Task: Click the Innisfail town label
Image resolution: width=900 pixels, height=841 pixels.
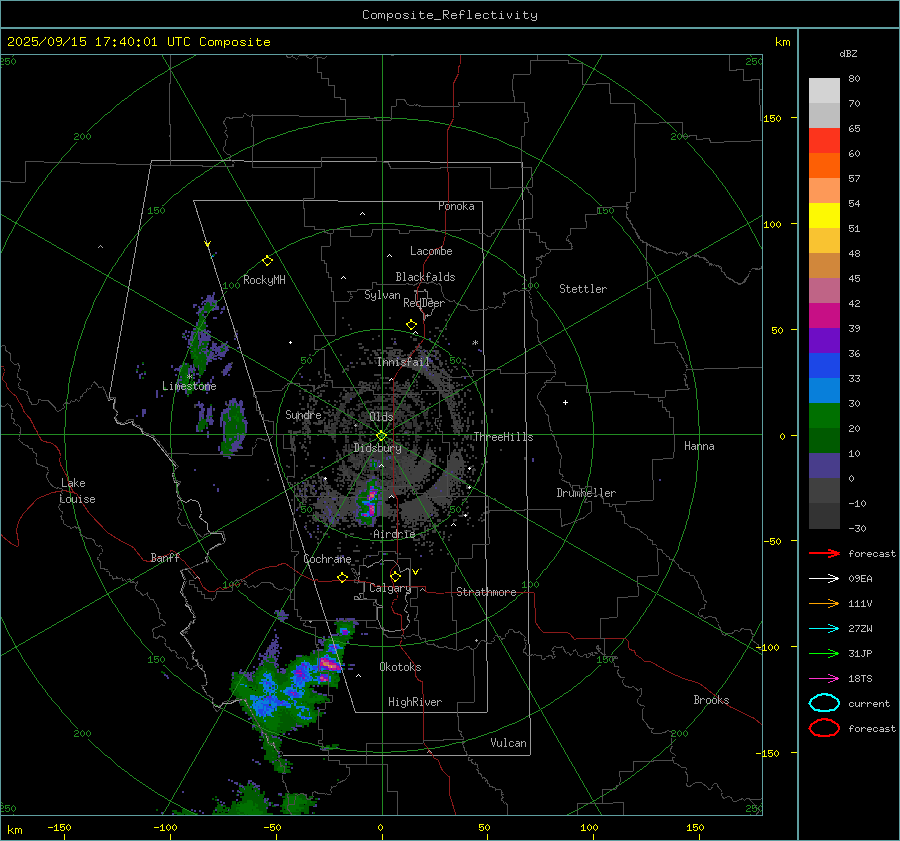Action: pos(404,362)
